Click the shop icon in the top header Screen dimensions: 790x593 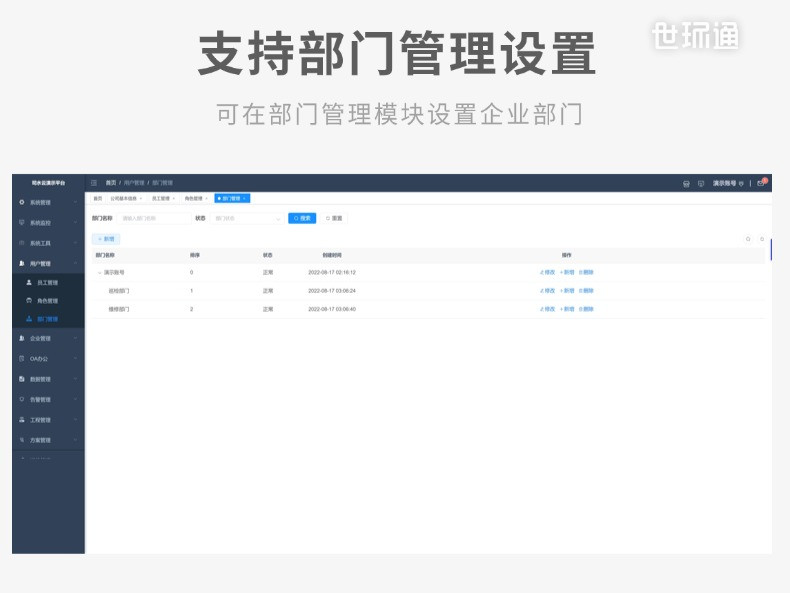686,184
